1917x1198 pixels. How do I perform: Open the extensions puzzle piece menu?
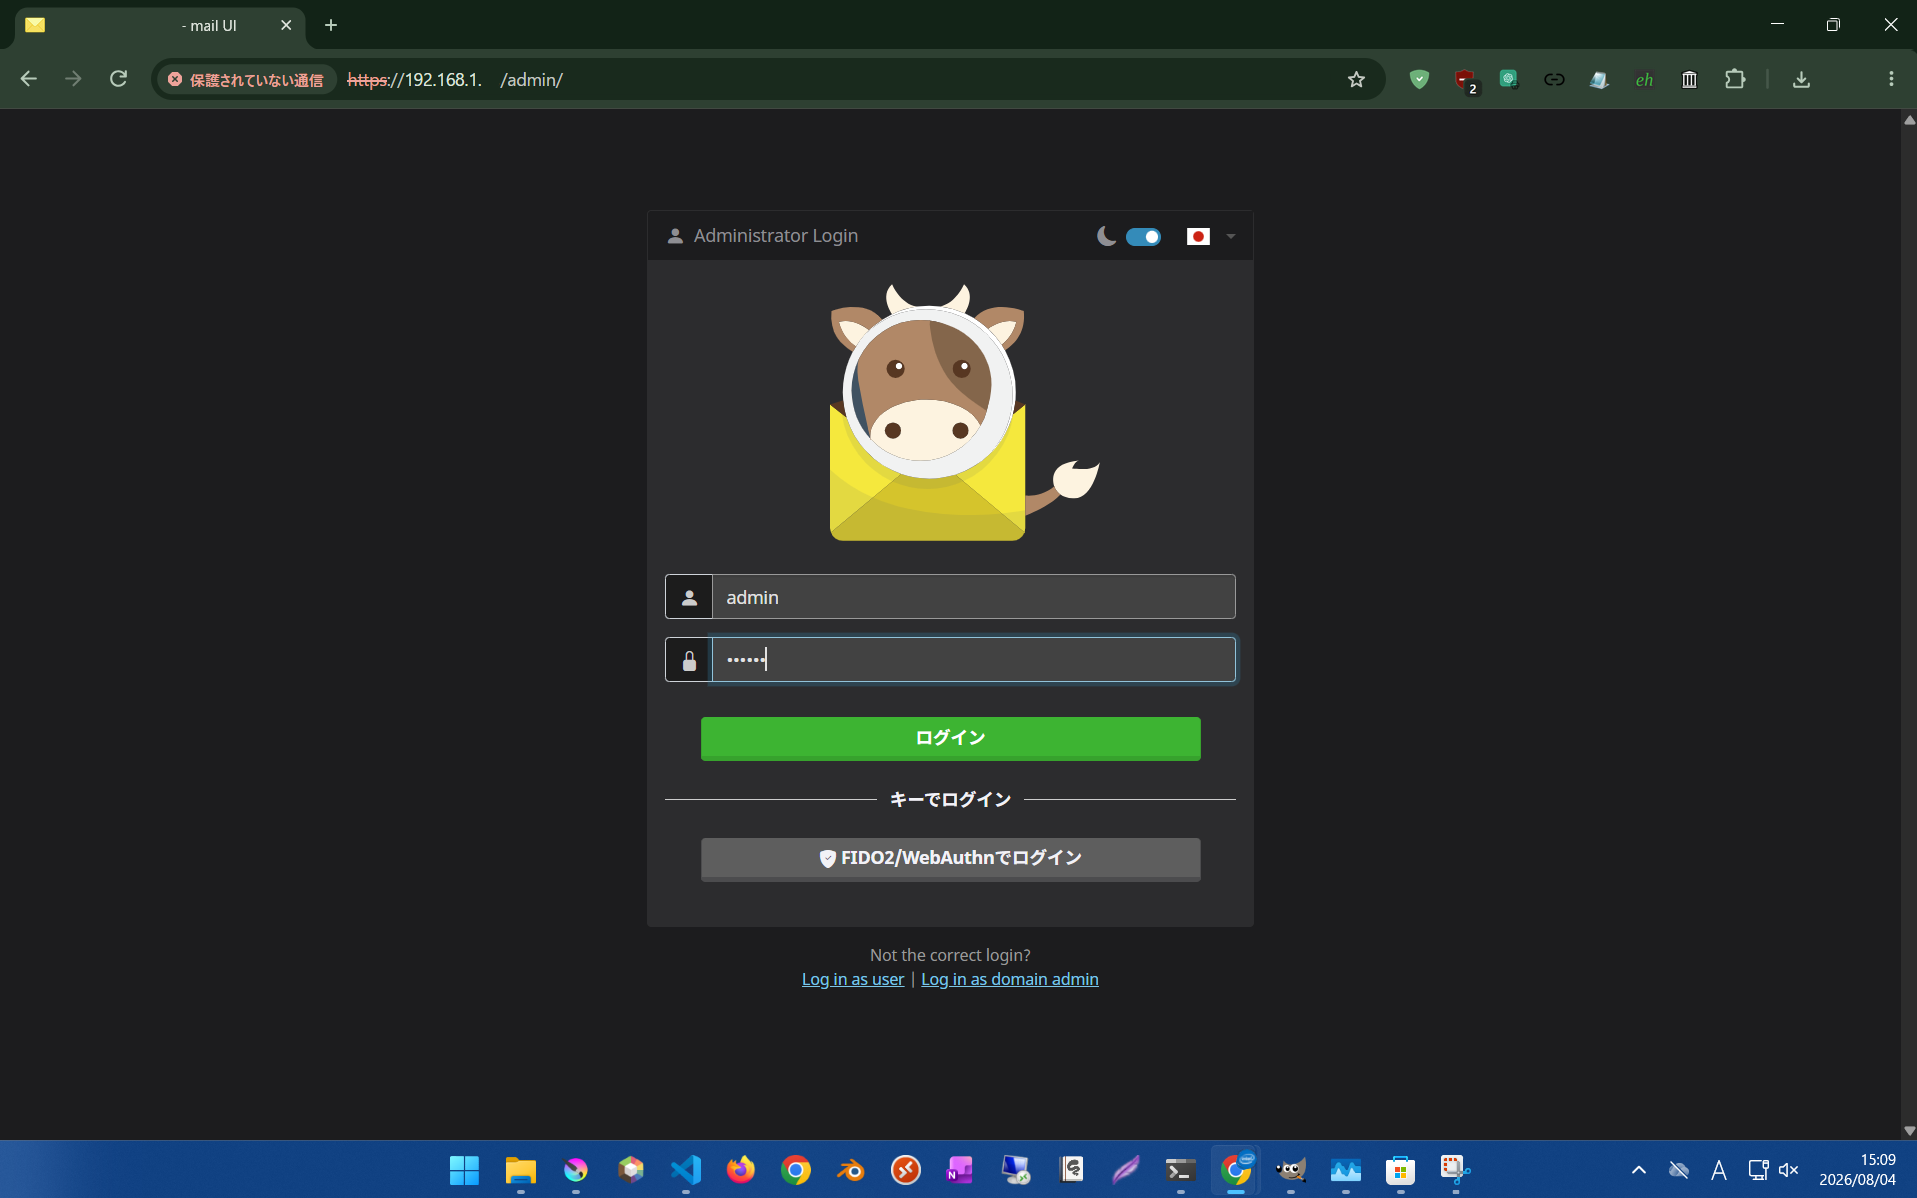(1735, 79)
